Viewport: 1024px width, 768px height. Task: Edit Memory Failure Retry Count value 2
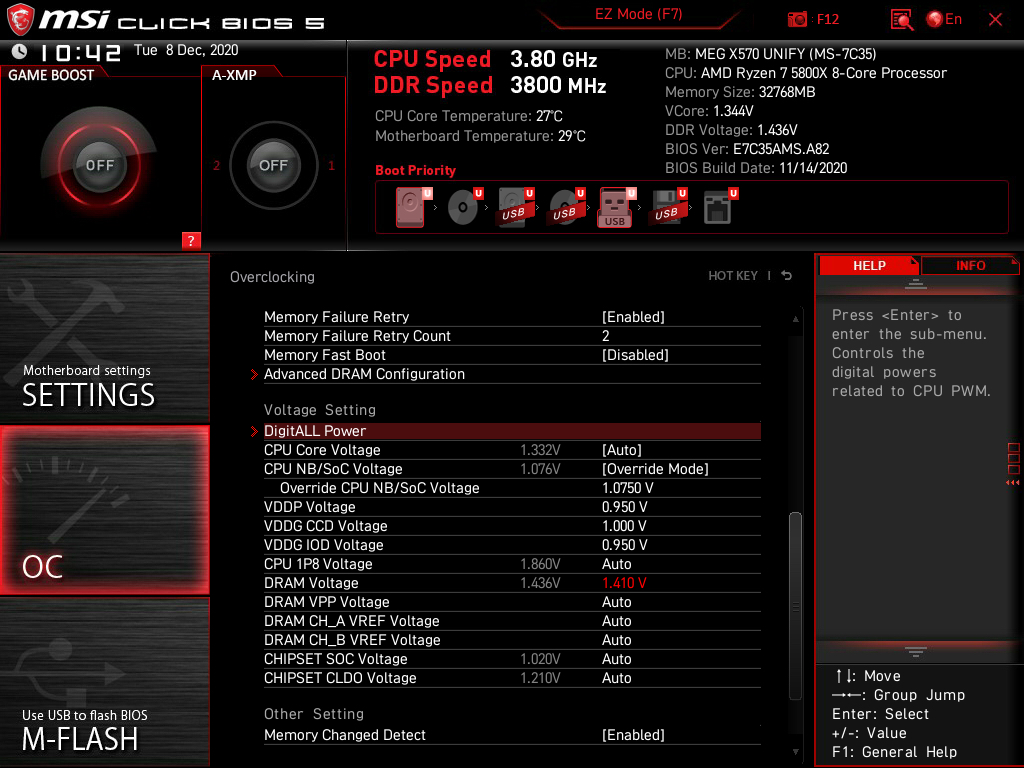pos(605,336)
